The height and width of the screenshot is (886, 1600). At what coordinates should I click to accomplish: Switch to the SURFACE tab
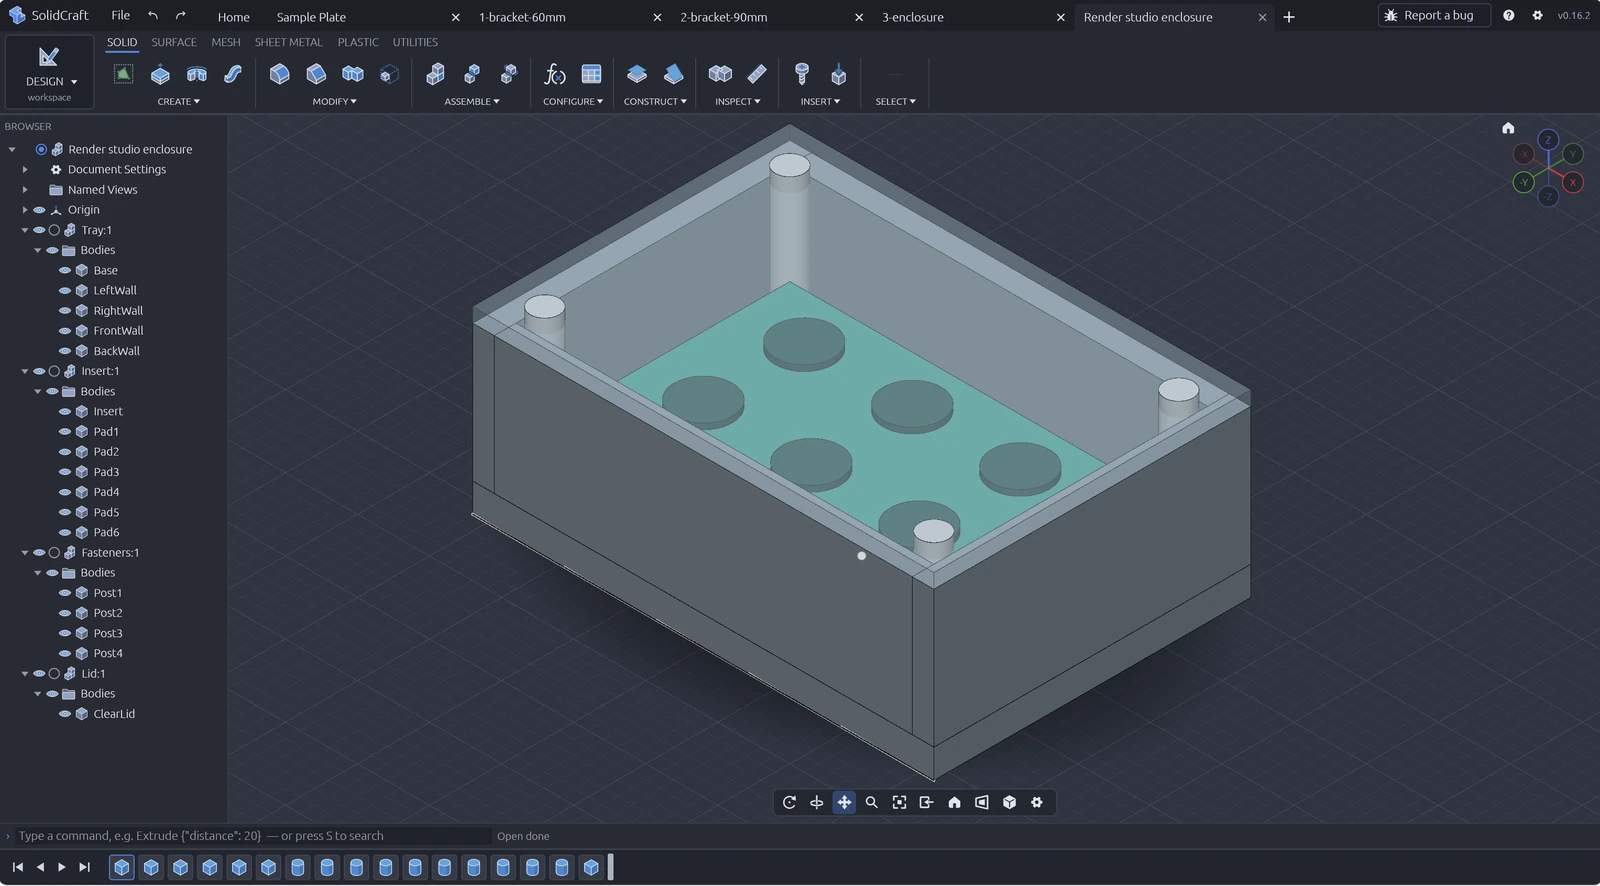point(174,42)
